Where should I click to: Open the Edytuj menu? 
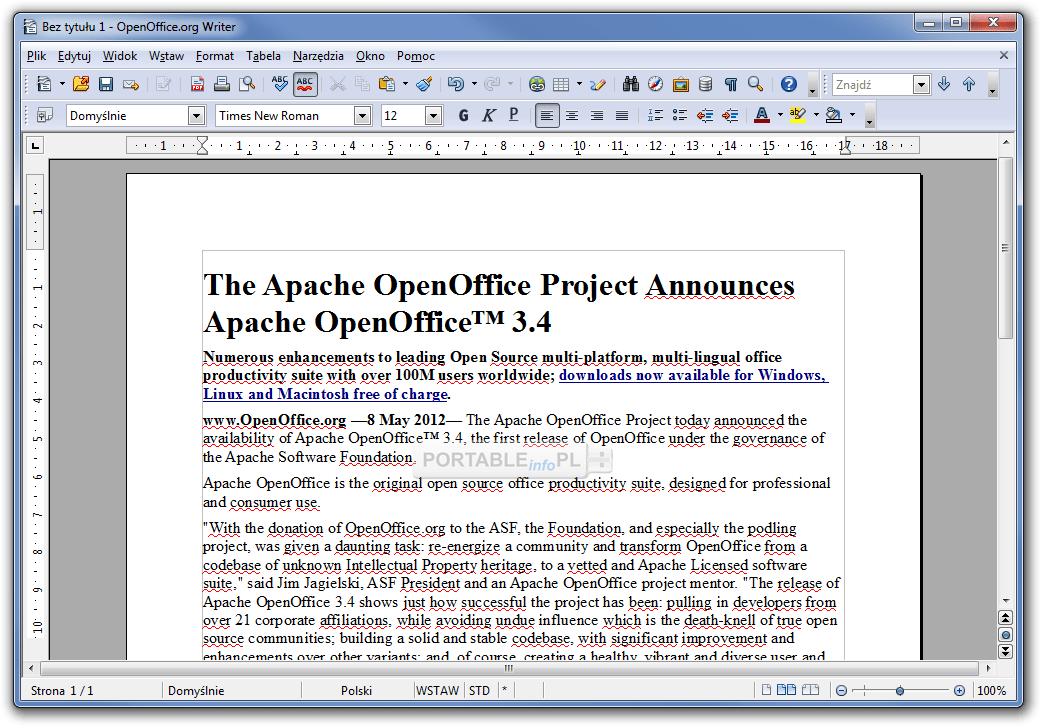(74, 56)
